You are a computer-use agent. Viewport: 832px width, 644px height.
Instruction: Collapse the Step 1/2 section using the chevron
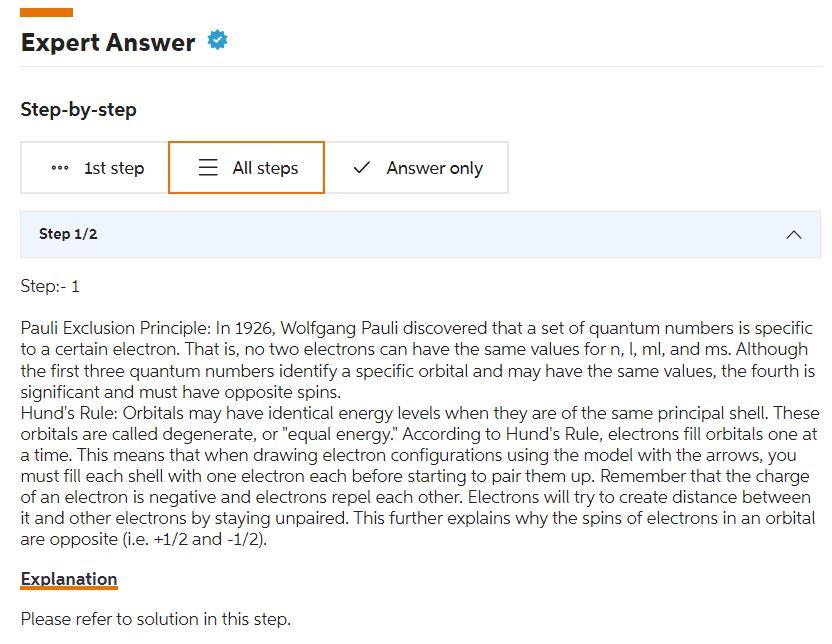pyautogui.click(x=794, y=234)
